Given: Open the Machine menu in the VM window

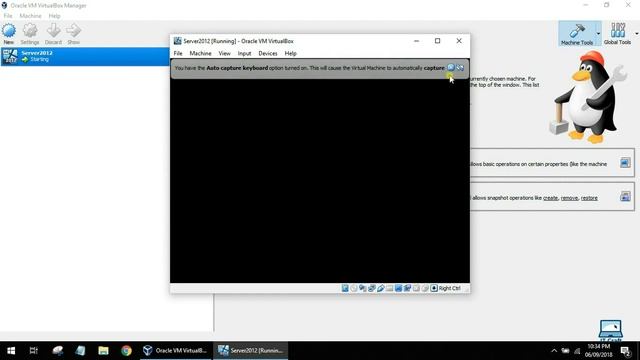Looking at the screenshot, I should tap(200, 53).
